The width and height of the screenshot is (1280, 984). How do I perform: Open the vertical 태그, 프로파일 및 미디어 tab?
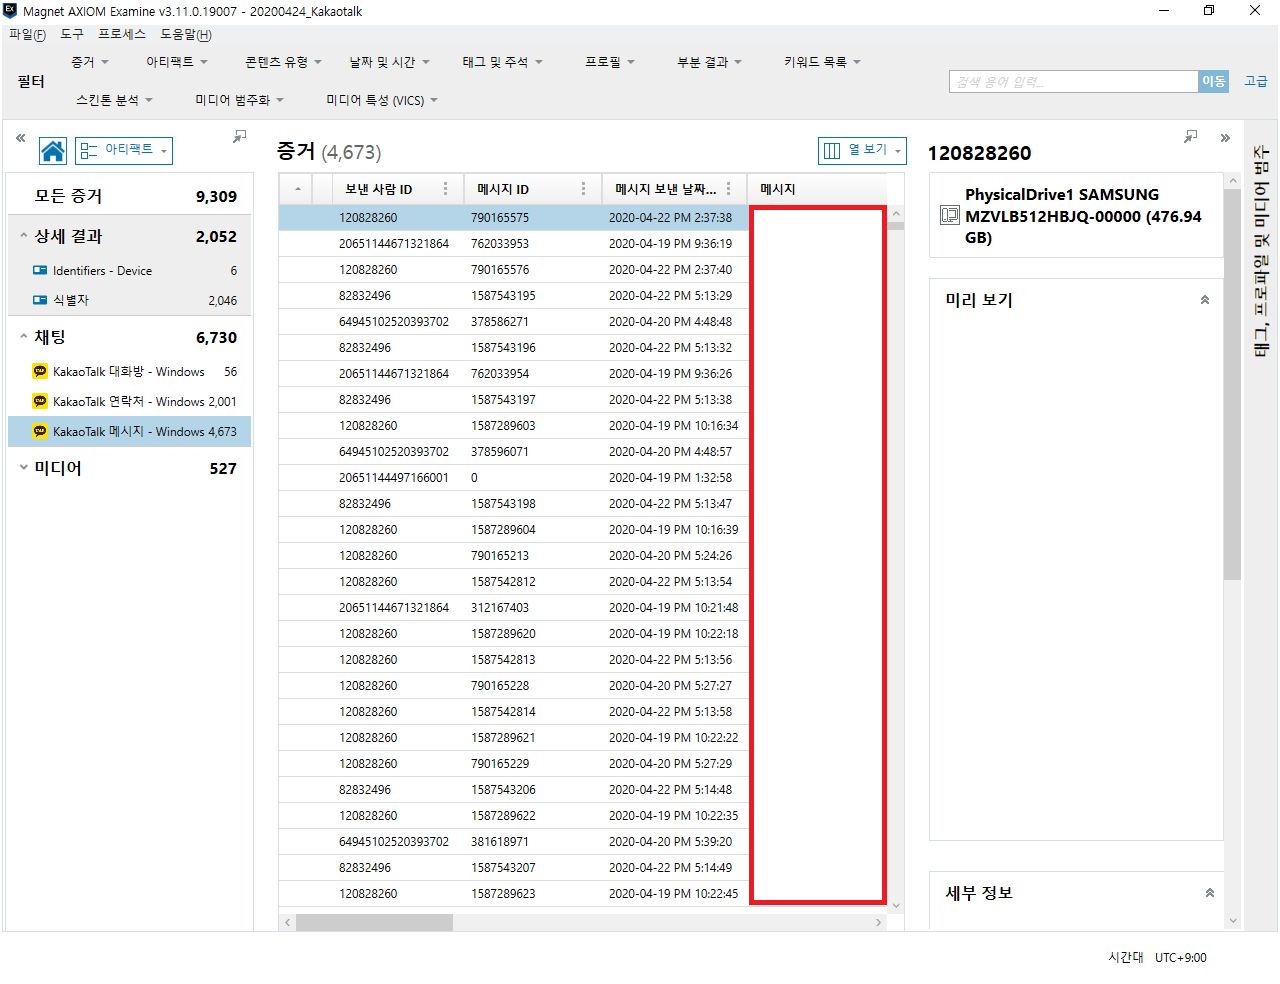coord(1261,250)
